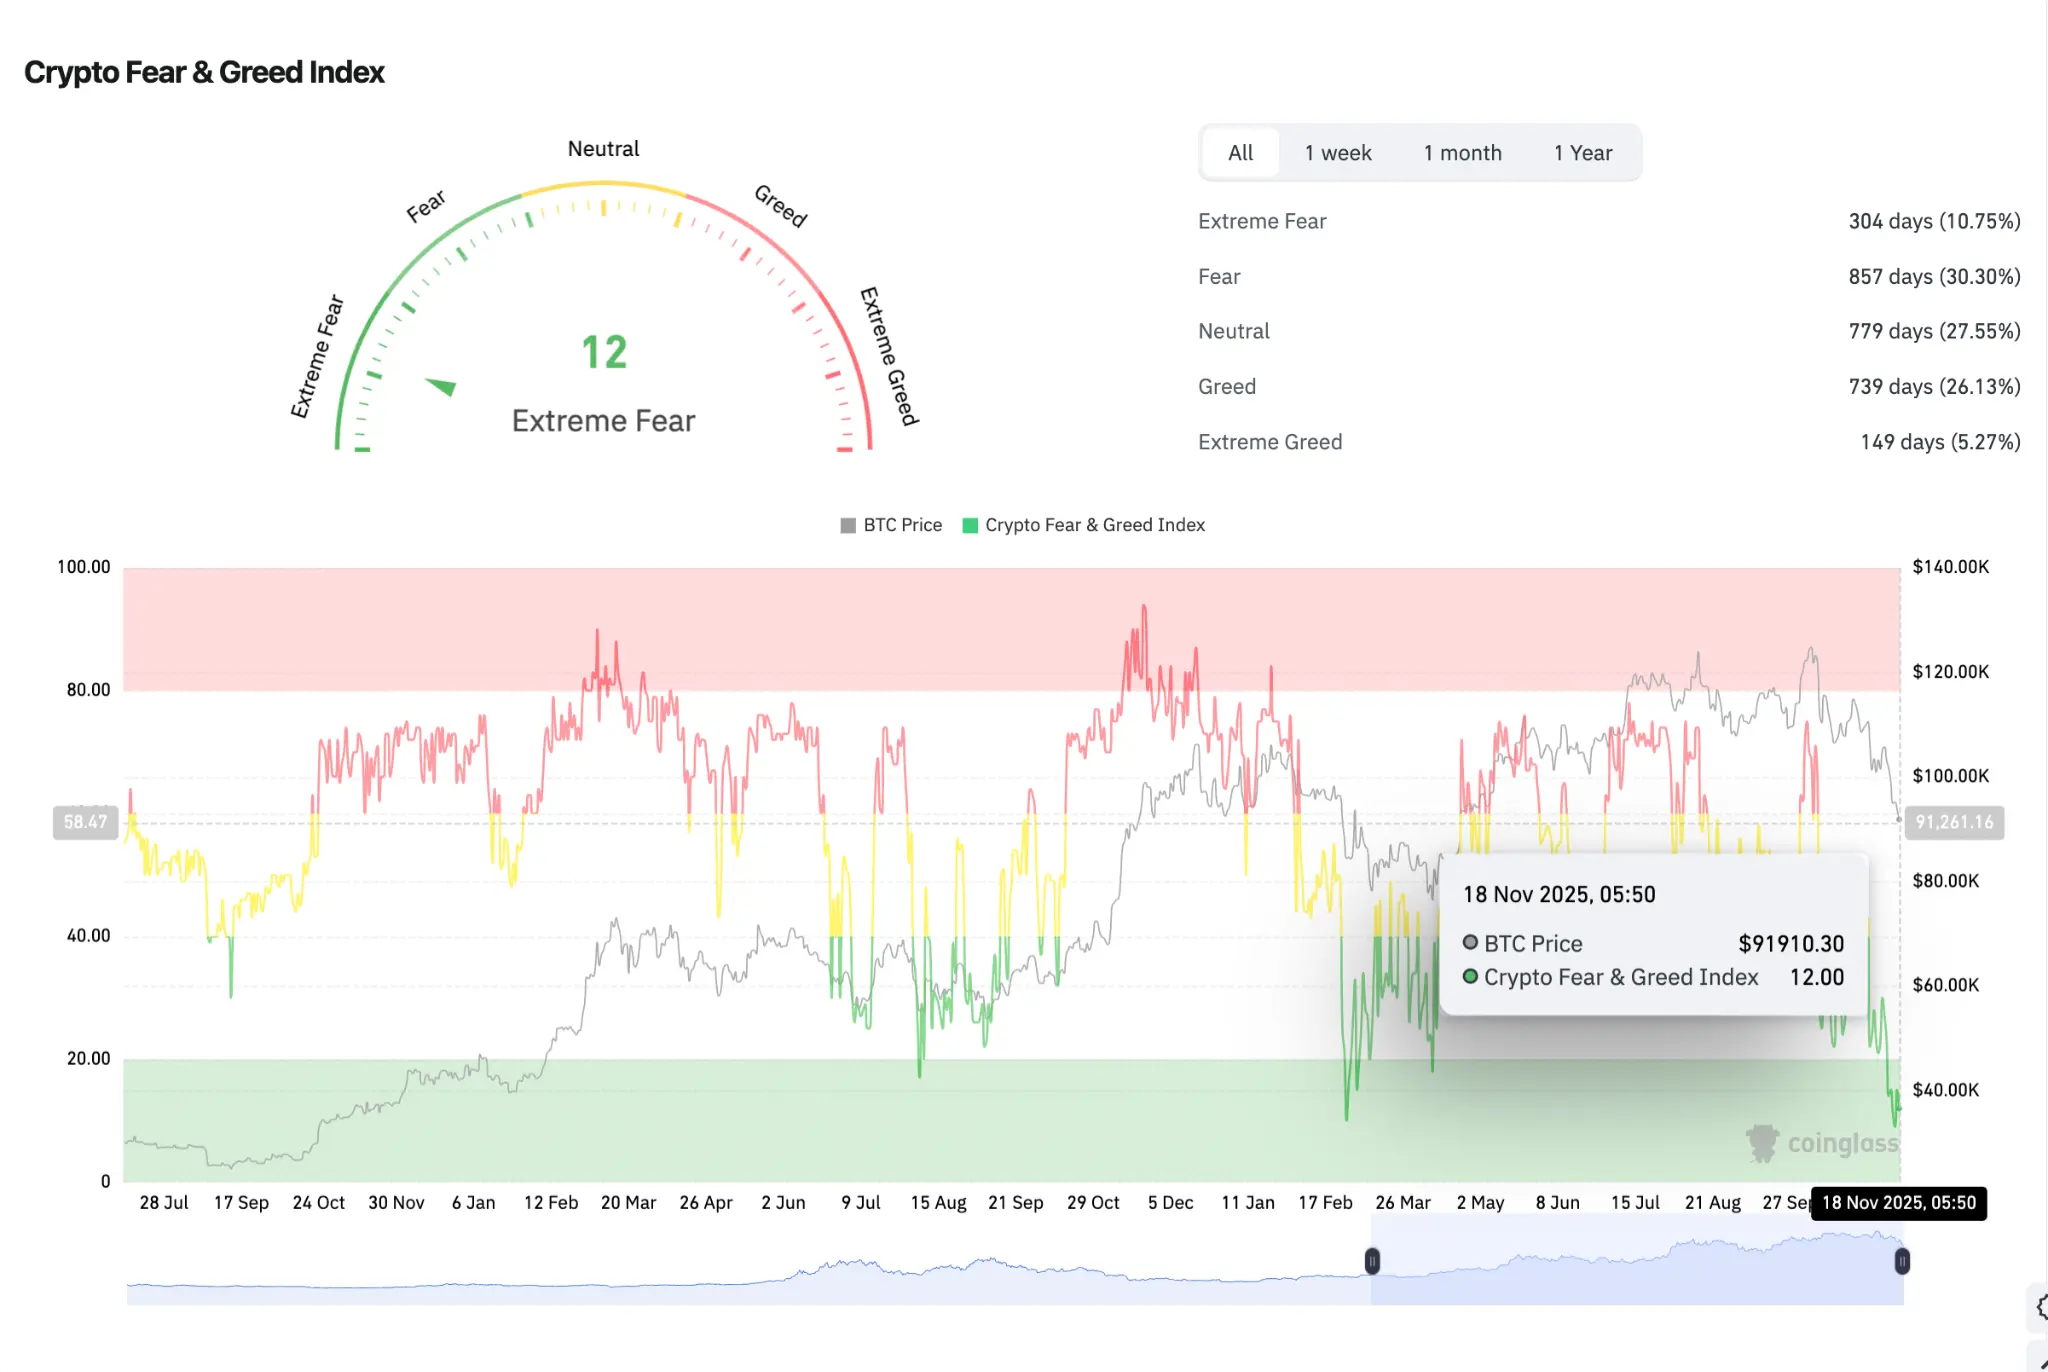Click the settings gear icon at right edge
This screenshot has height=1372, width=2048.
pyautogui.click(x=2040, y=1306)
